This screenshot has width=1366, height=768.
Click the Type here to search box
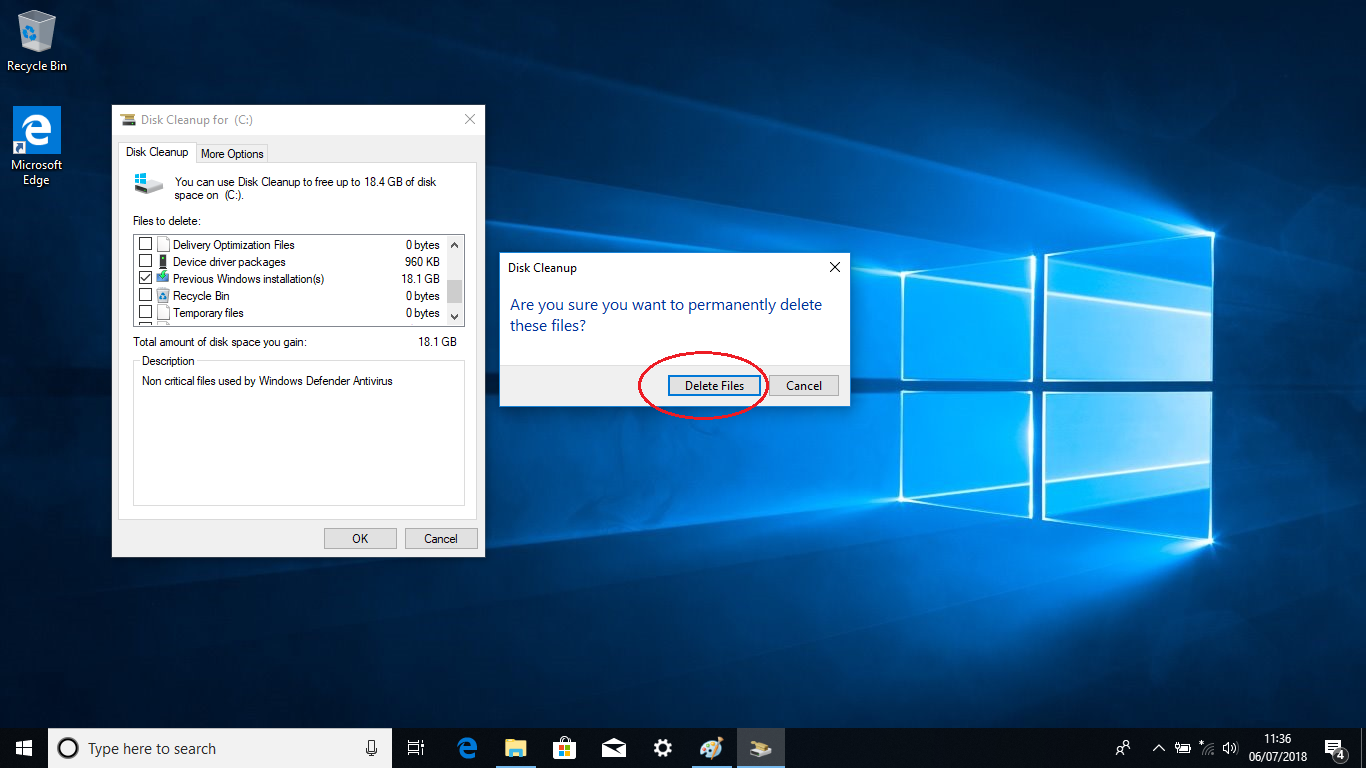click(x=218, y=748)
